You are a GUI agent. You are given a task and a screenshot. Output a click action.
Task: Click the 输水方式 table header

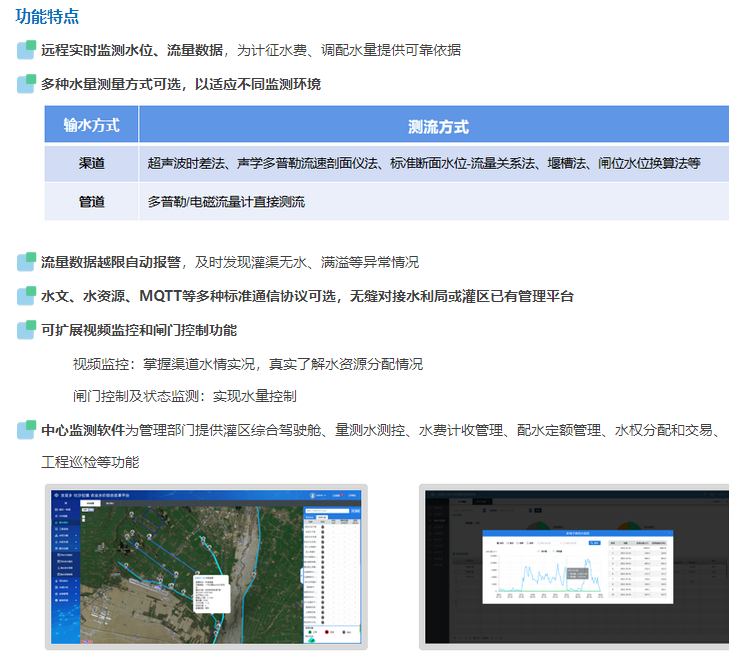click(91, 126)
